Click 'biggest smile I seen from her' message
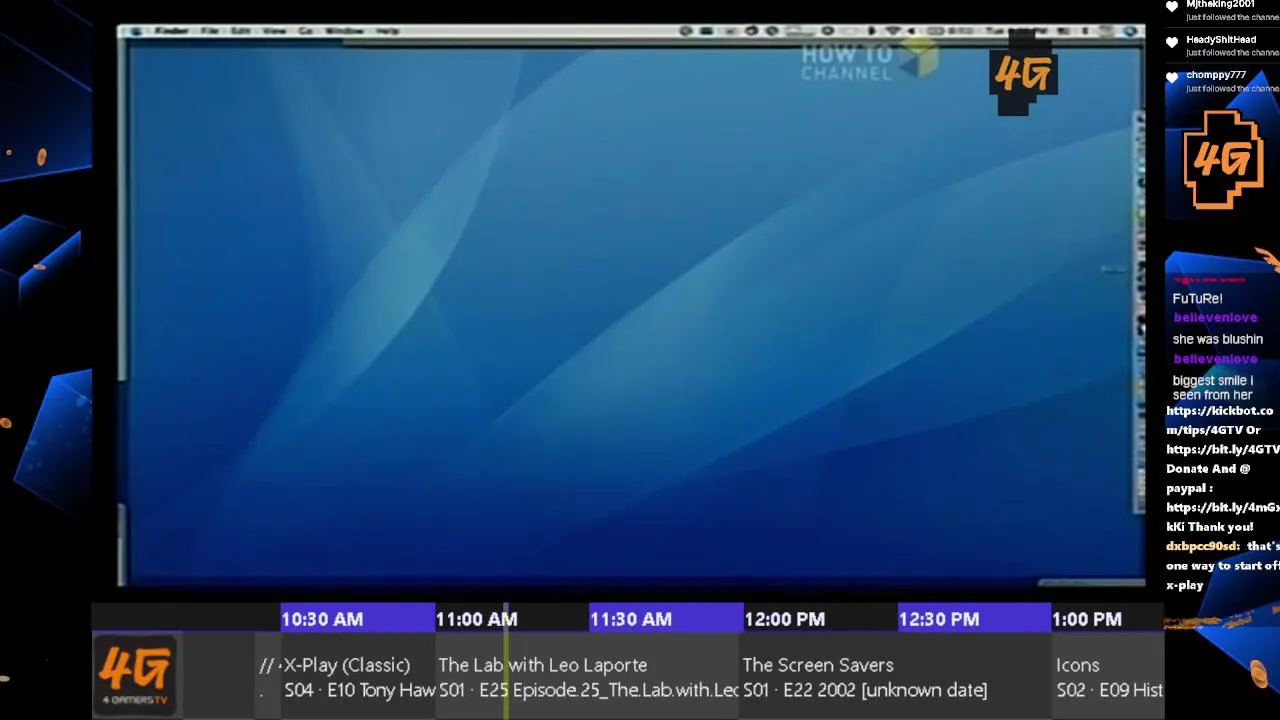The image size is (1280, 720). [x=1212, y=387]
